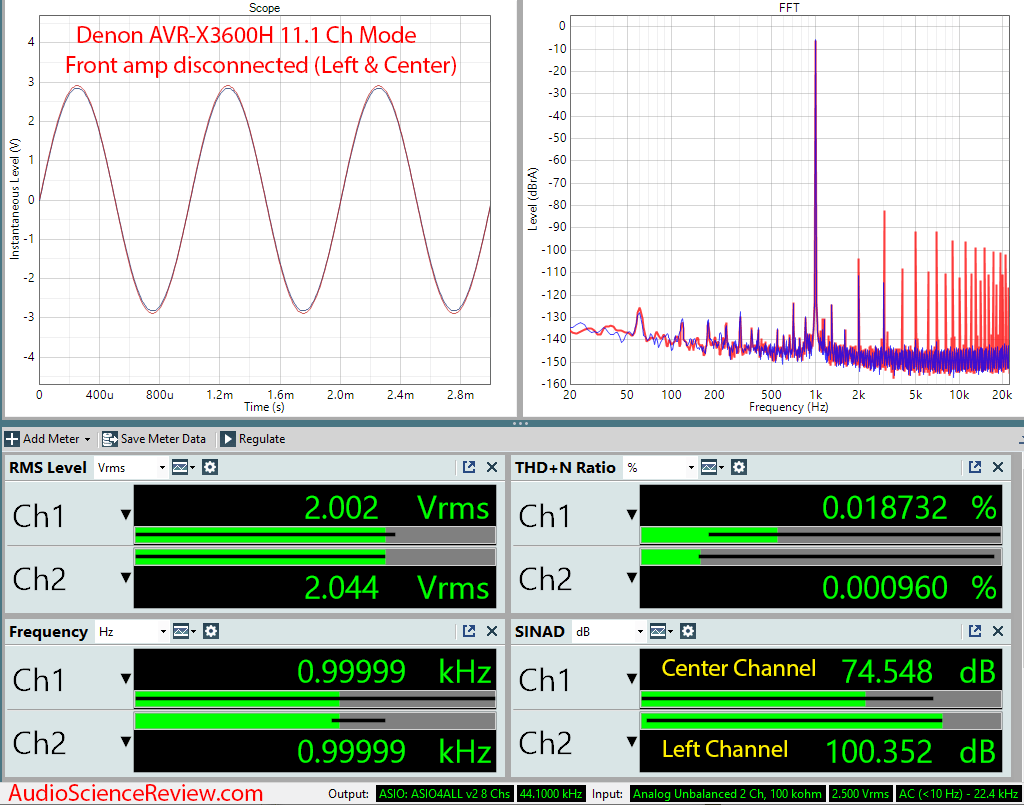The height and width of the screenshot is (805, 1024).
Task: Click the Analog Unbalanced input setting
Action: [727, 794]
